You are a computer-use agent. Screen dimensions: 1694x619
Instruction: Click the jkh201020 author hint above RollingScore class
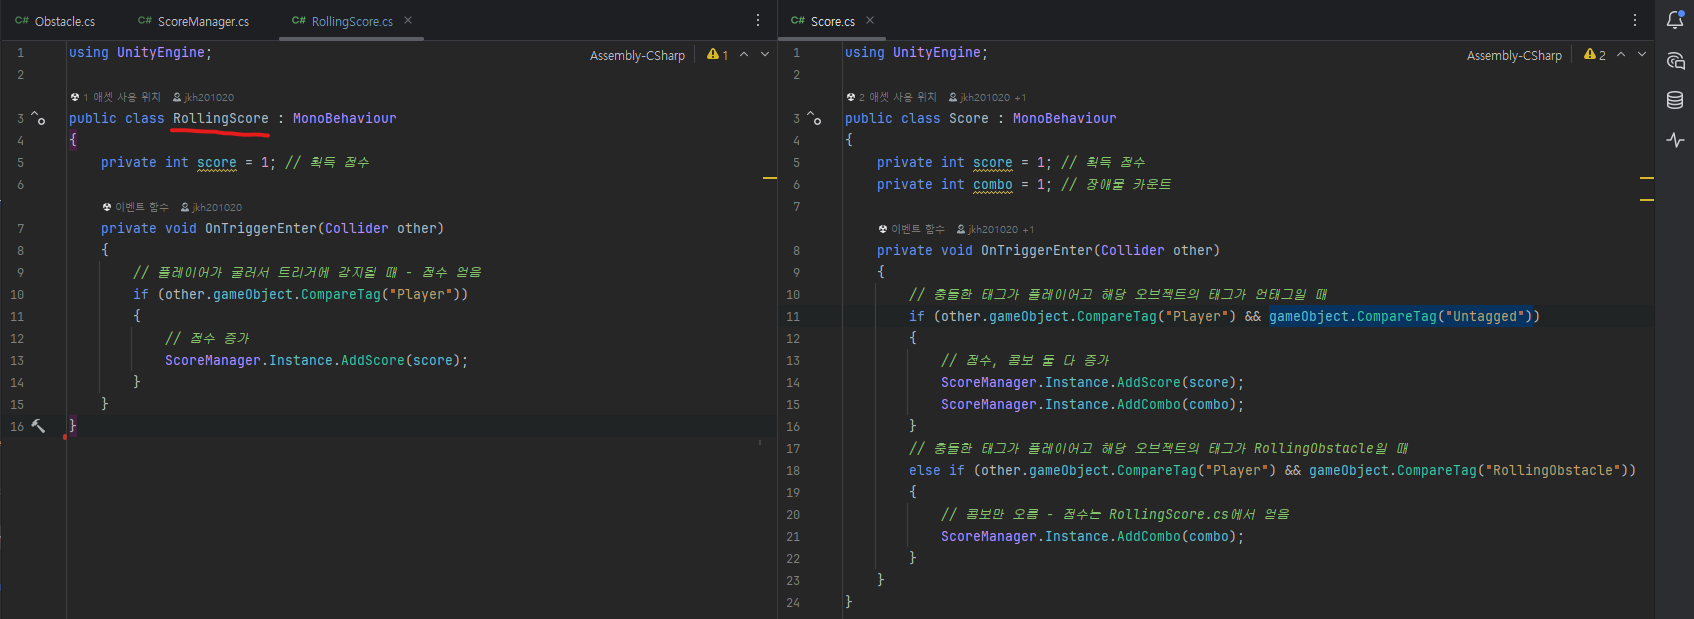[204, 97]
